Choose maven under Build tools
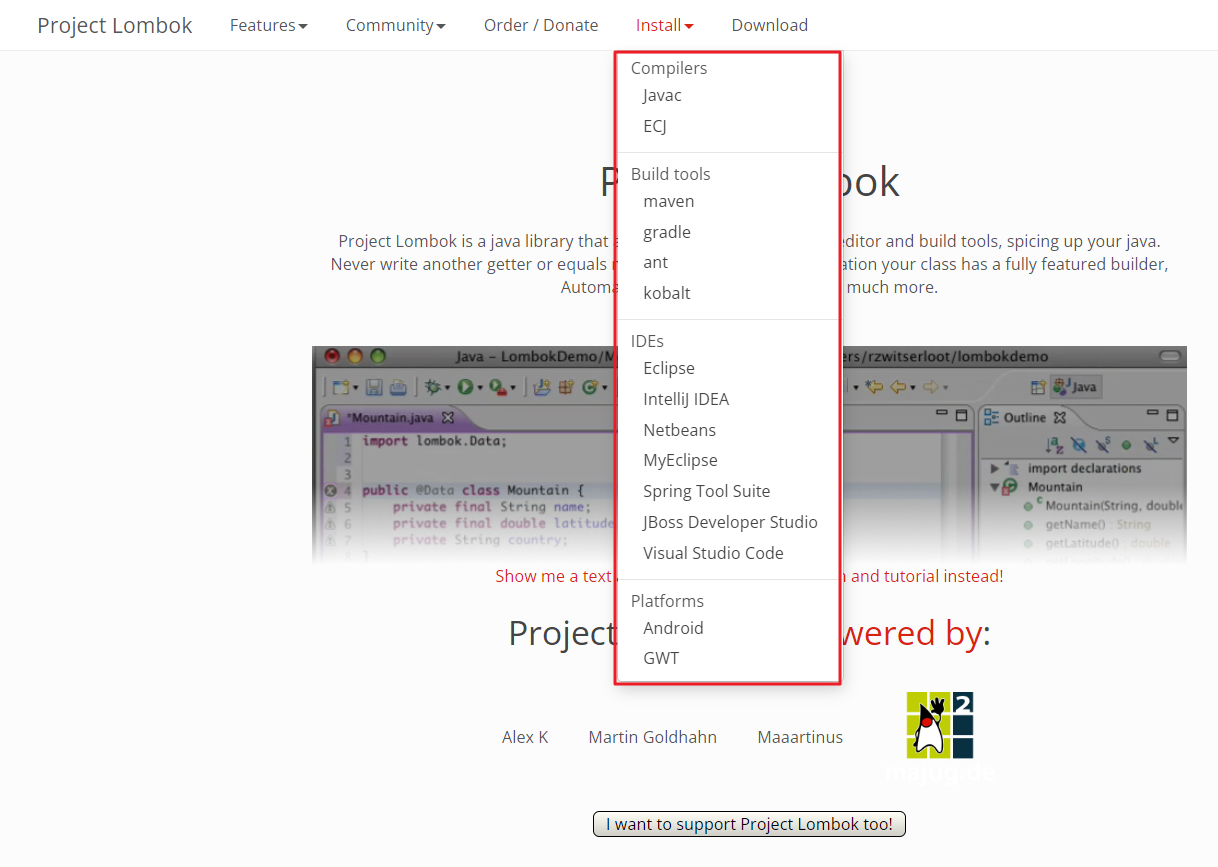 coord(668,201)
